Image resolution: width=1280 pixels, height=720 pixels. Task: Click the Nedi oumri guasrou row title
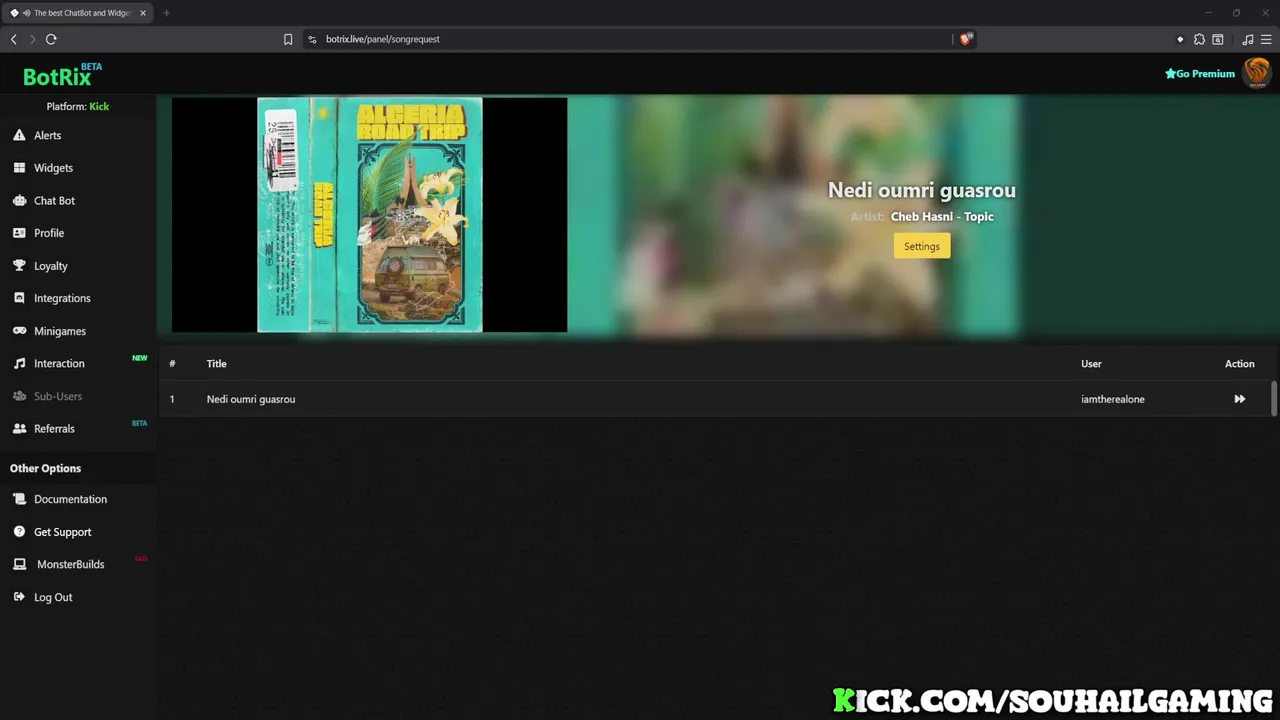(x=251, y=399)
